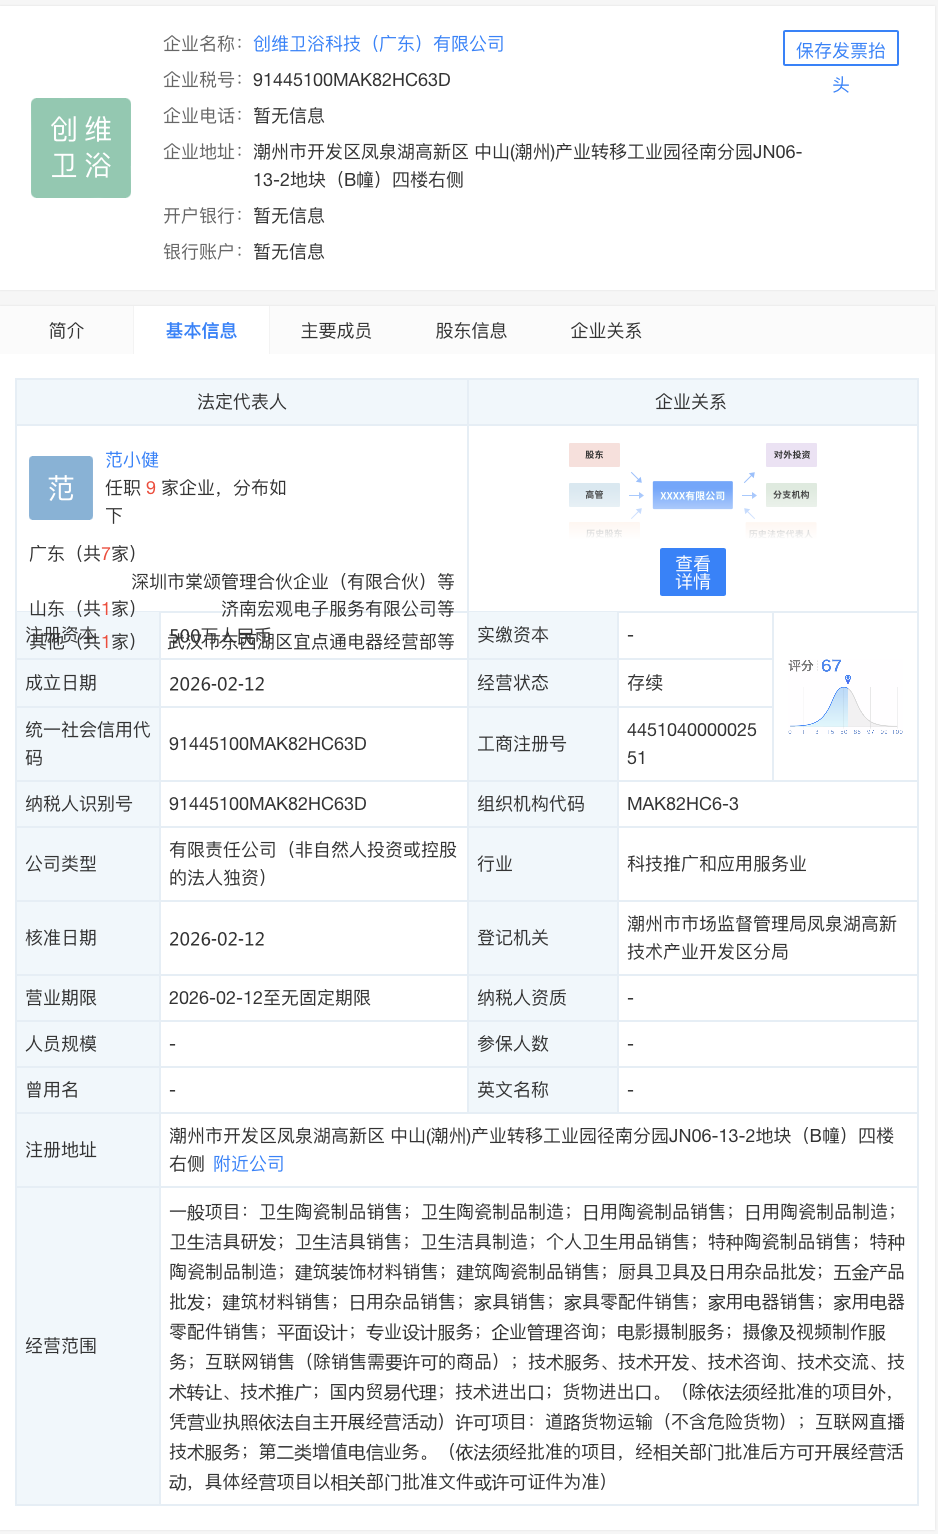Screen dimensions: 938x1534
Task: Select the 股东 node in the relationship diagram
Action: [594, 454]
